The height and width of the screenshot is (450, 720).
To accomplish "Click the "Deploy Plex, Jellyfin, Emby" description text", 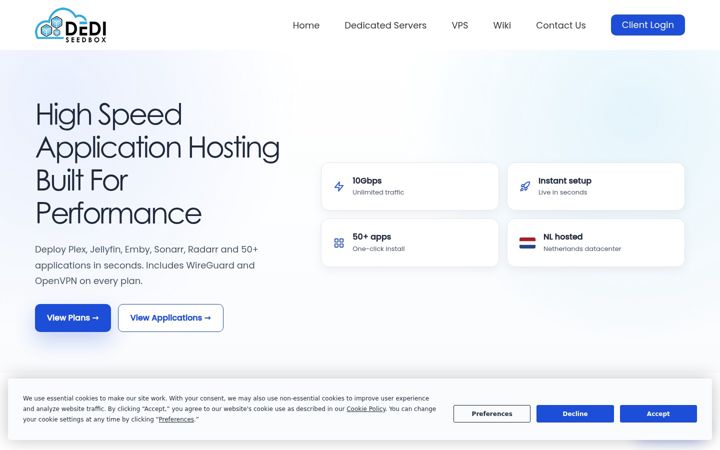I will click(x=146, y=265).
